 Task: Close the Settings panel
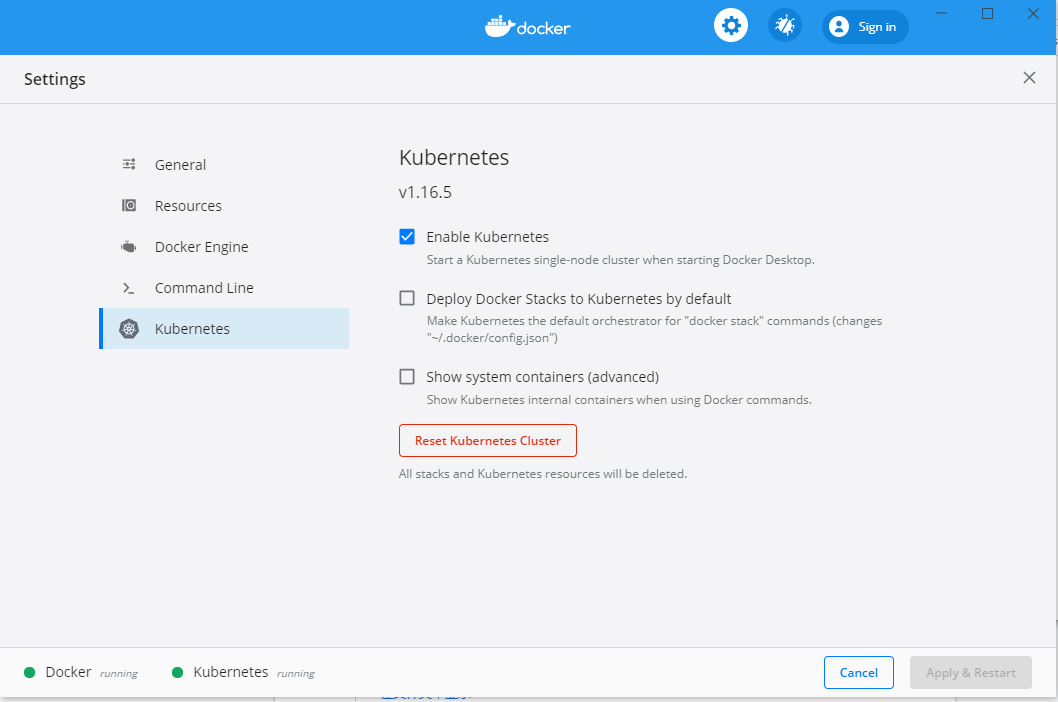pos(1029,78)
